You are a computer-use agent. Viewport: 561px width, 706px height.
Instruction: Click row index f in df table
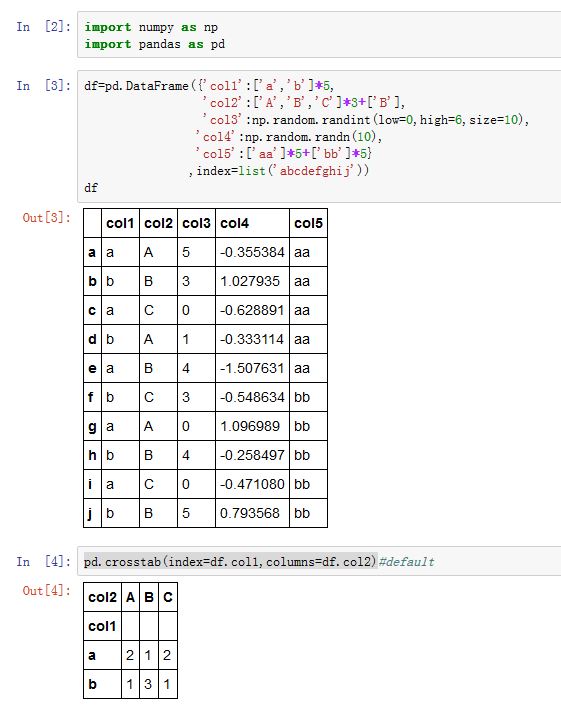tap(91, 397)
